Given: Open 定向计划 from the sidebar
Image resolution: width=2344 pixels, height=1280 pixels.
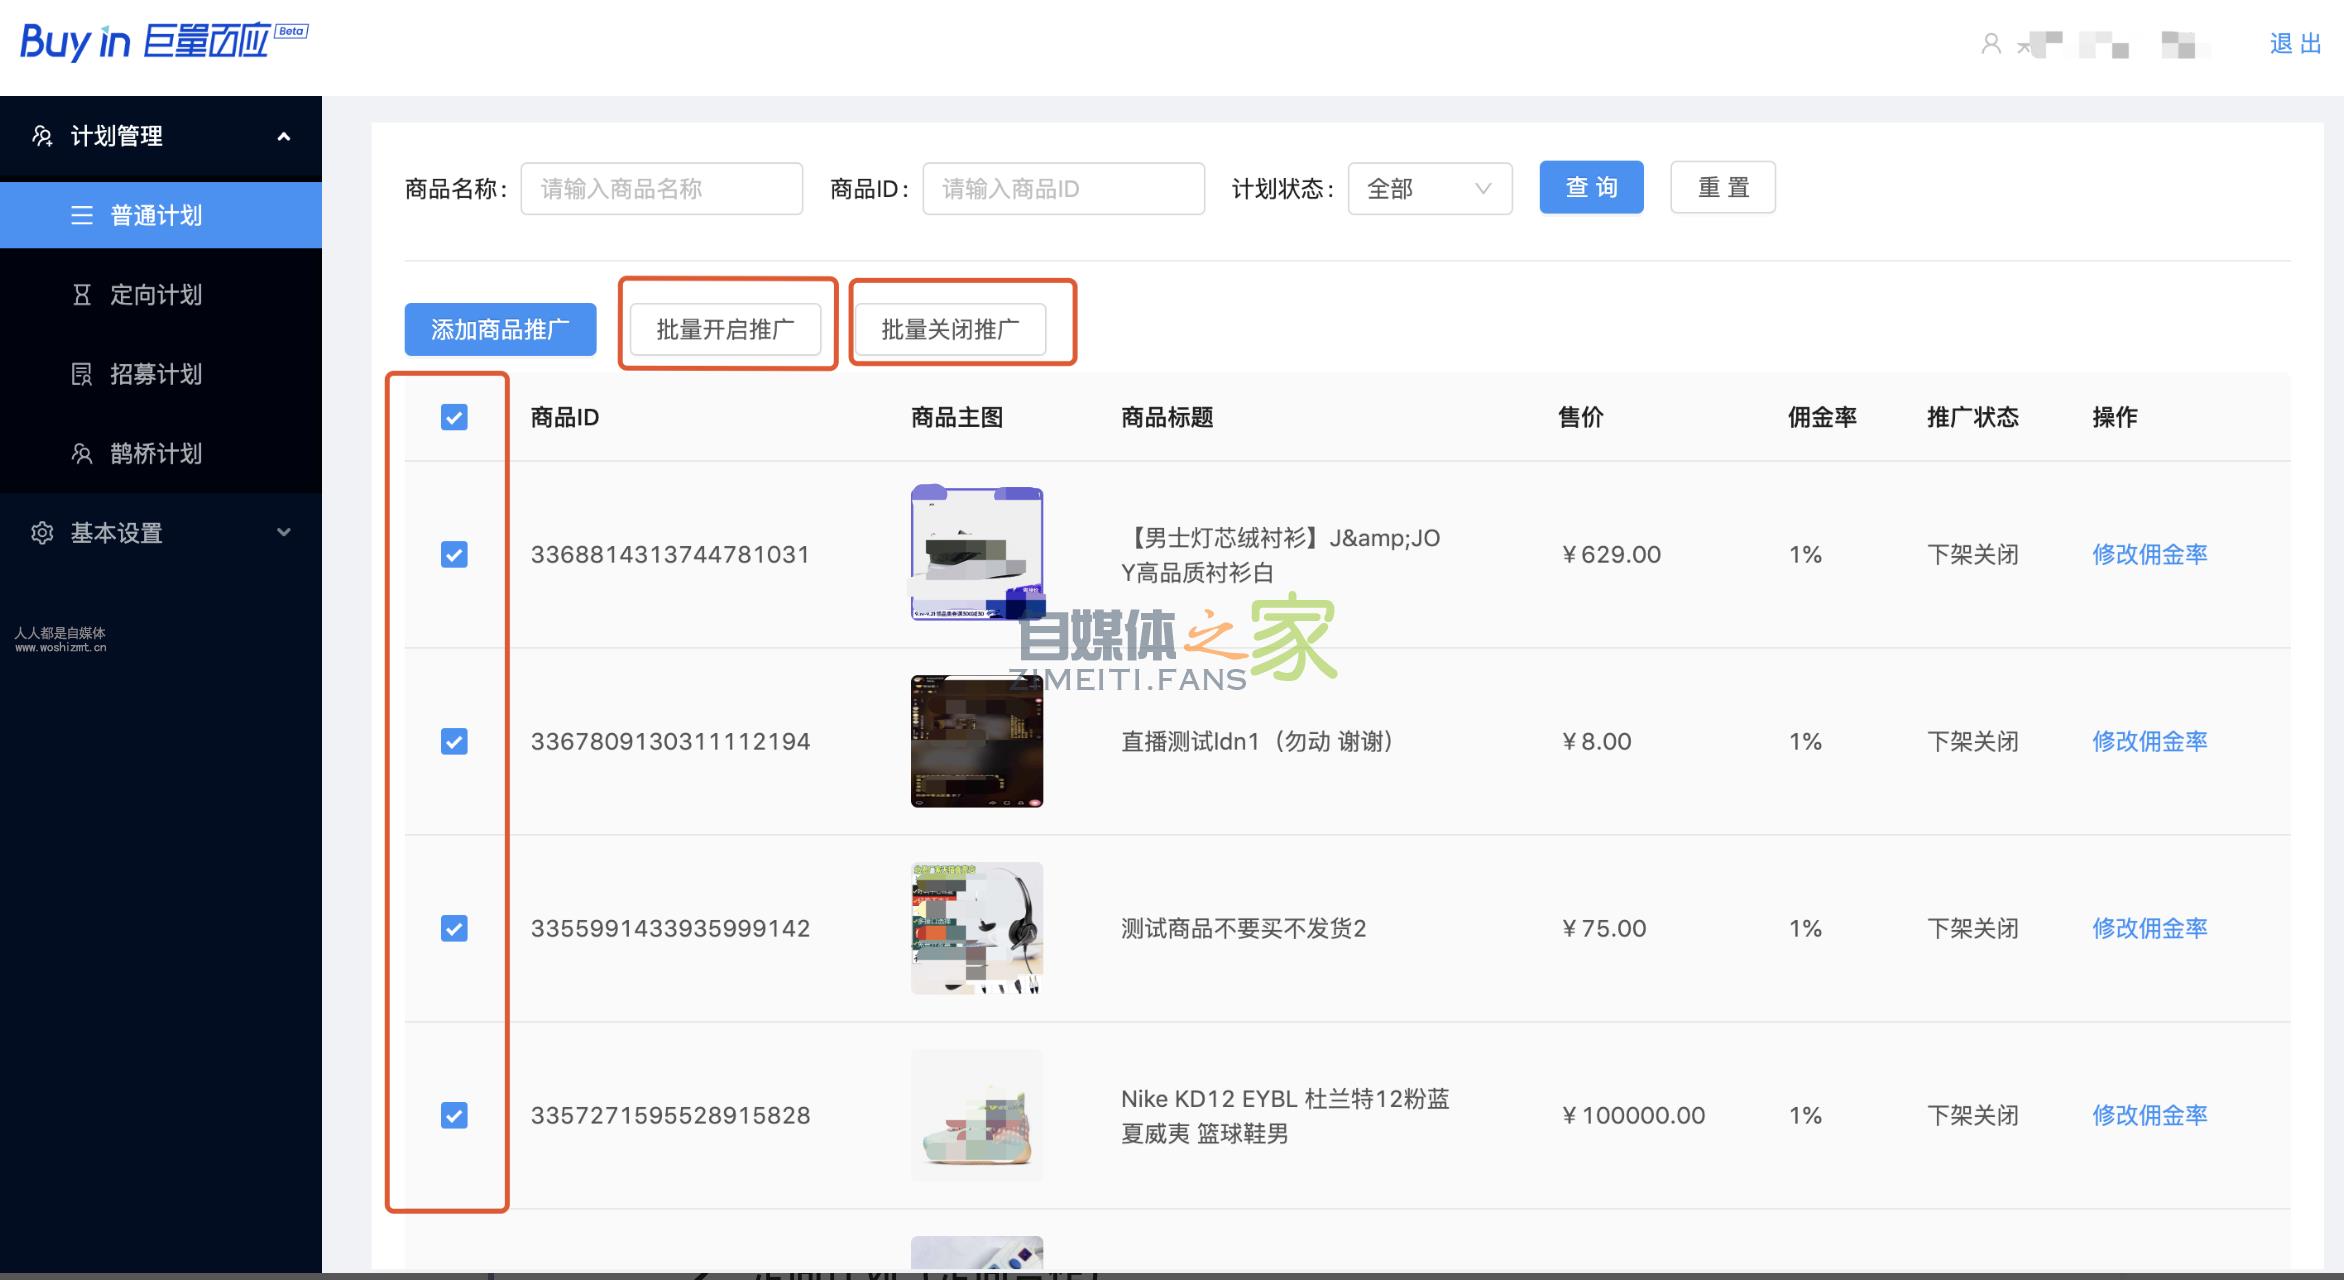Looking at the screenshot, I should [x=155, y=295].
